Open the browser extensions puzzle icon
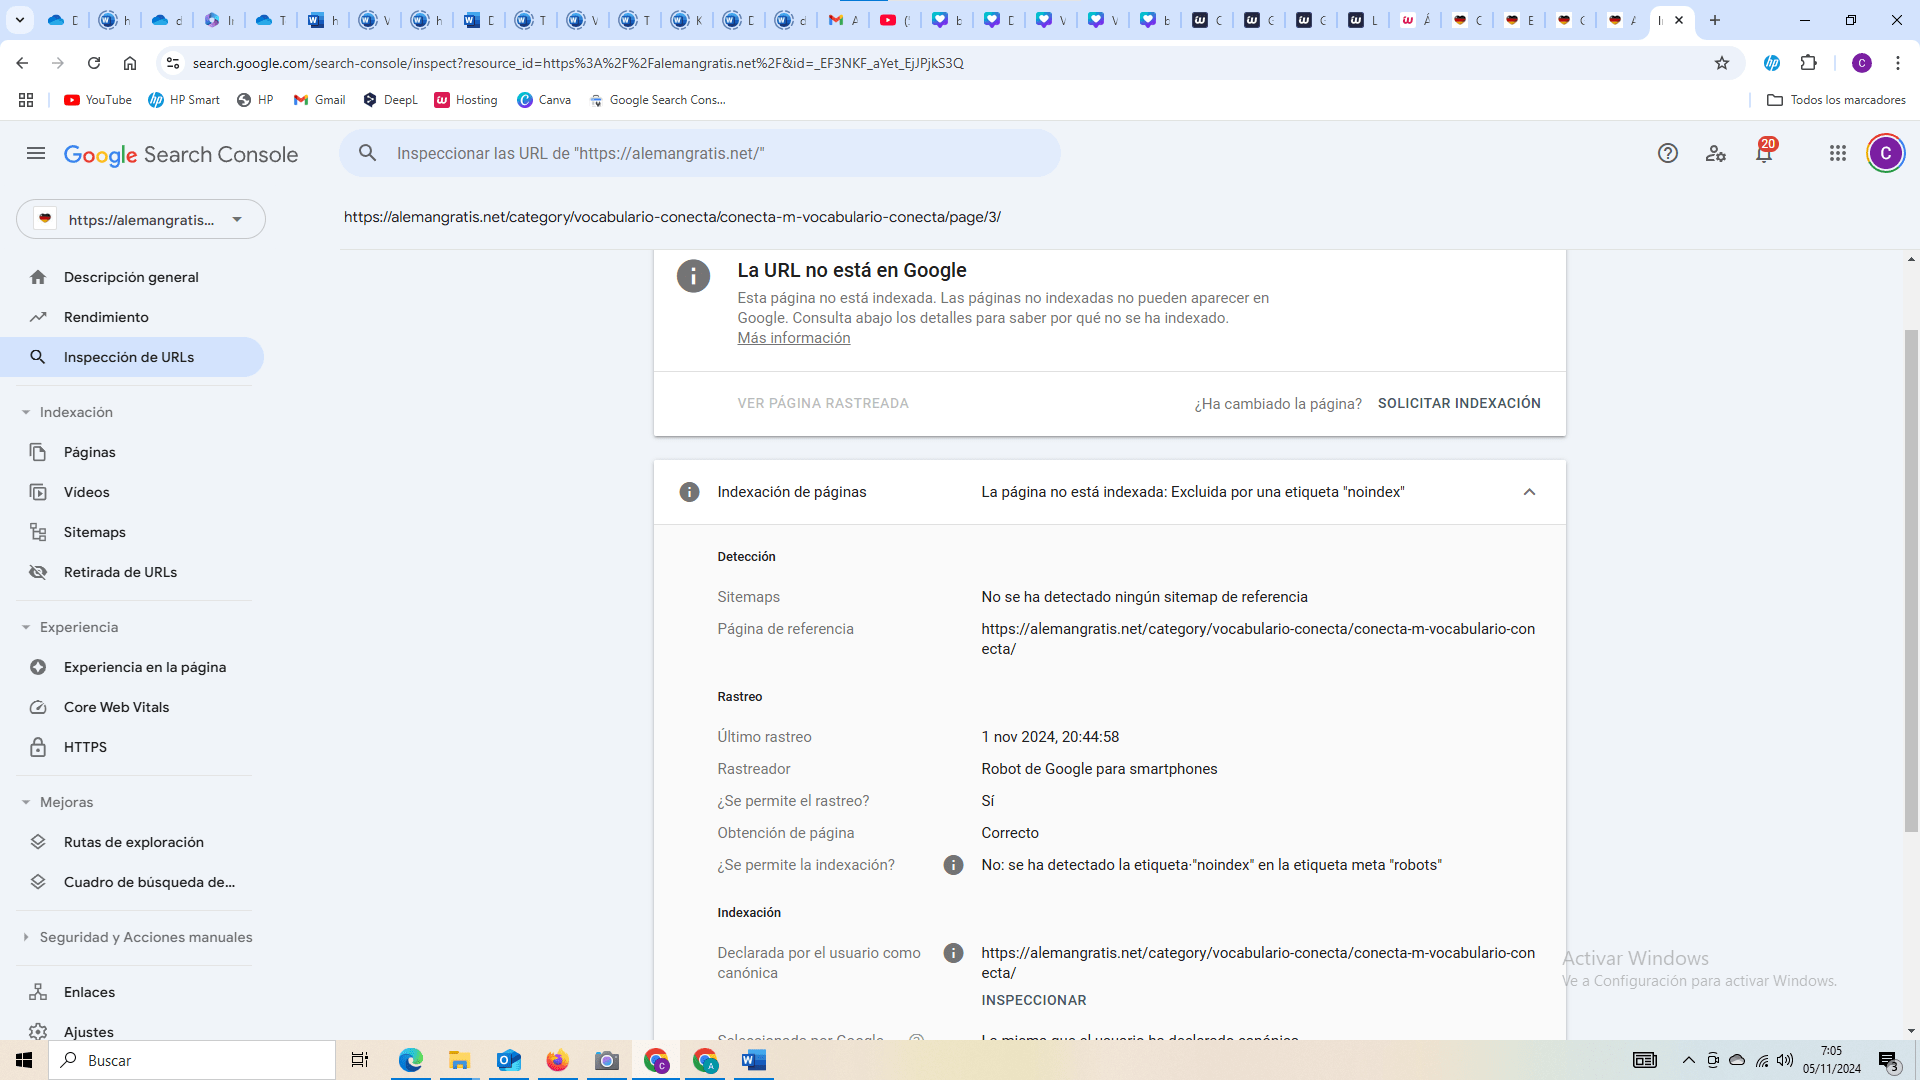The image size is (1920, 1080). [x=1808, y=63]
